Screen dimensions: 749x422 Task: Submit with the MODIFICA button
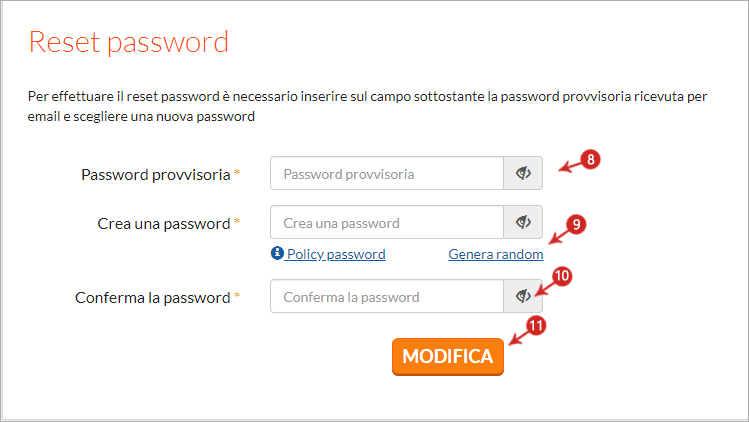(448, 357)
